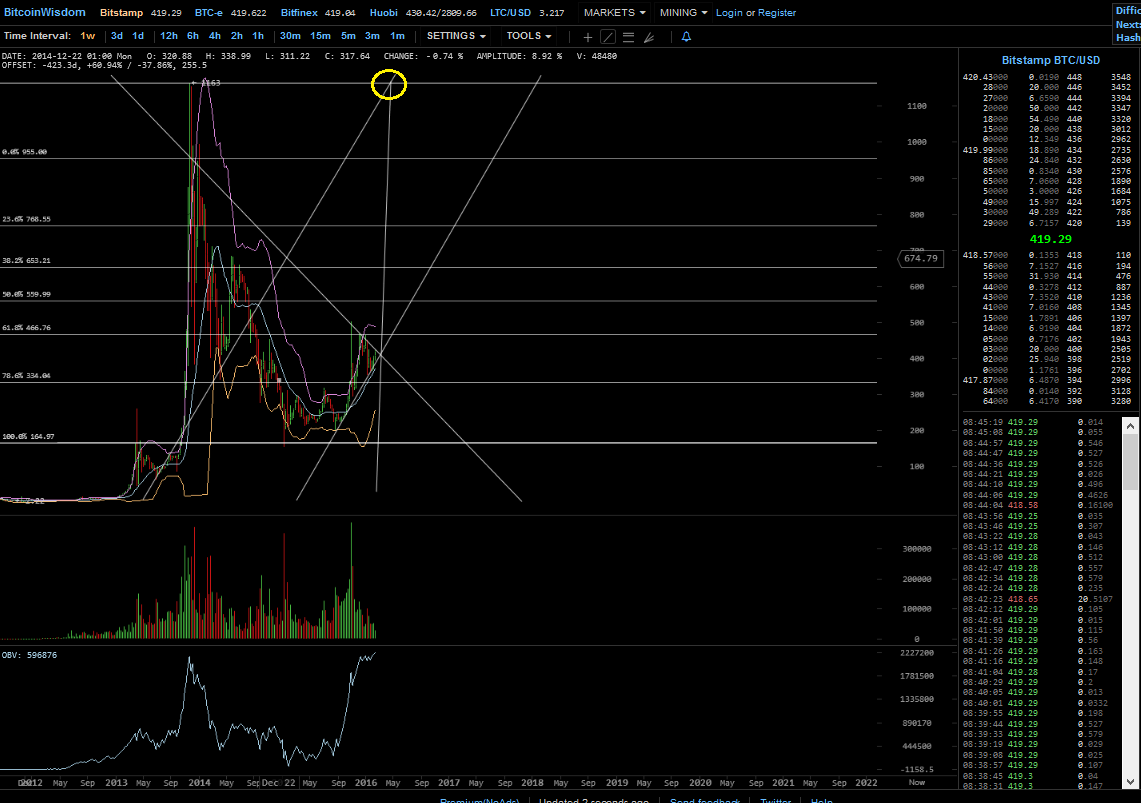Click bid order row at 417.87000
The width and height of the screenshot is (1141, 803).
tap(1047, 380)
